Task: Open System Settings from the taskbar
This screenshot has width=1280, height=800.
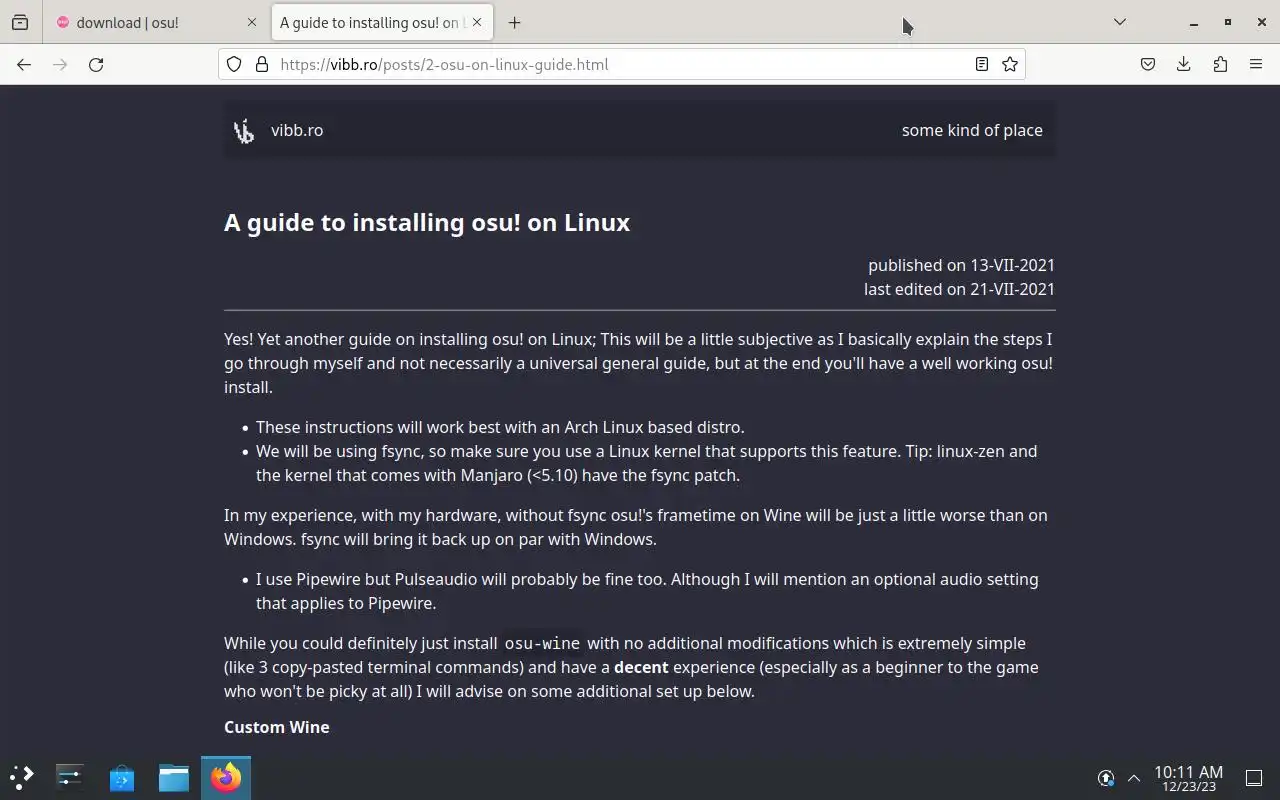Action: point(70,777)
